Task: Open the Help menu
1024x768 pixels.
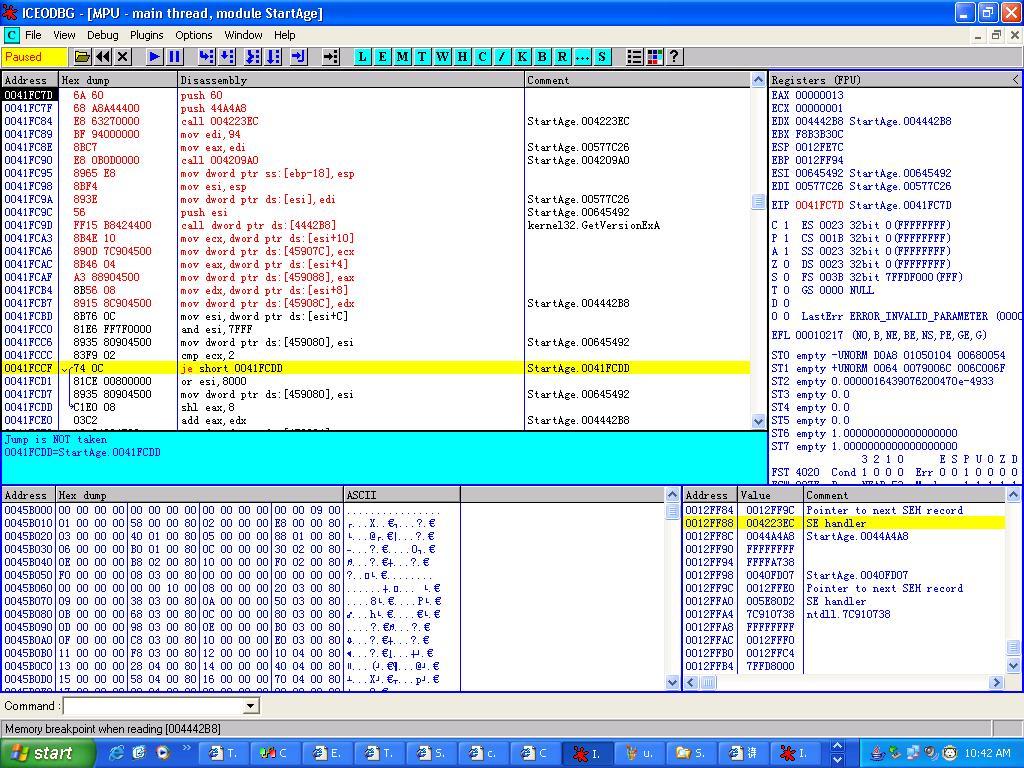Action: [x=284, y=35]
